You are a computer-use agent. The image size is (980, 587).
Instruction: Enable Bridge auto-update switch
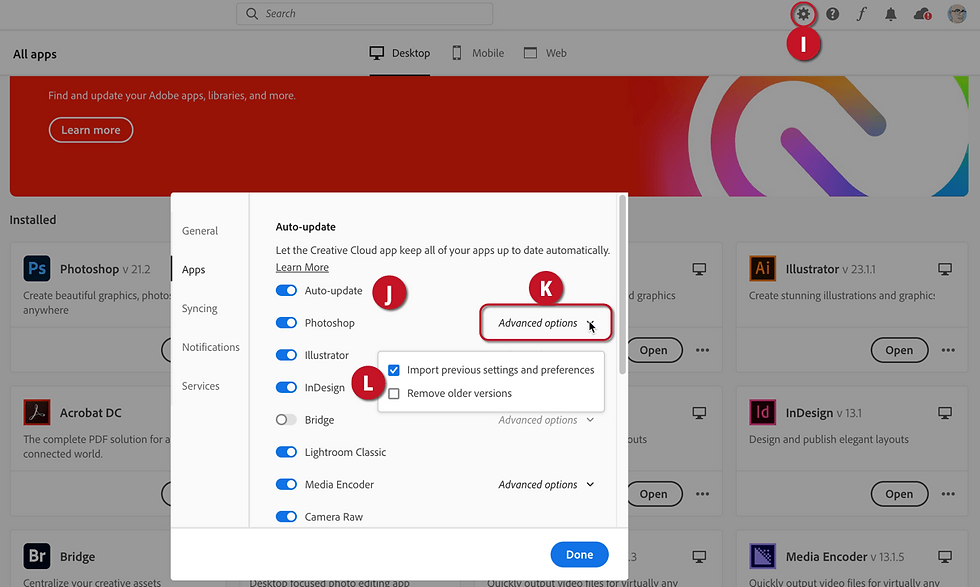[286, 419]
